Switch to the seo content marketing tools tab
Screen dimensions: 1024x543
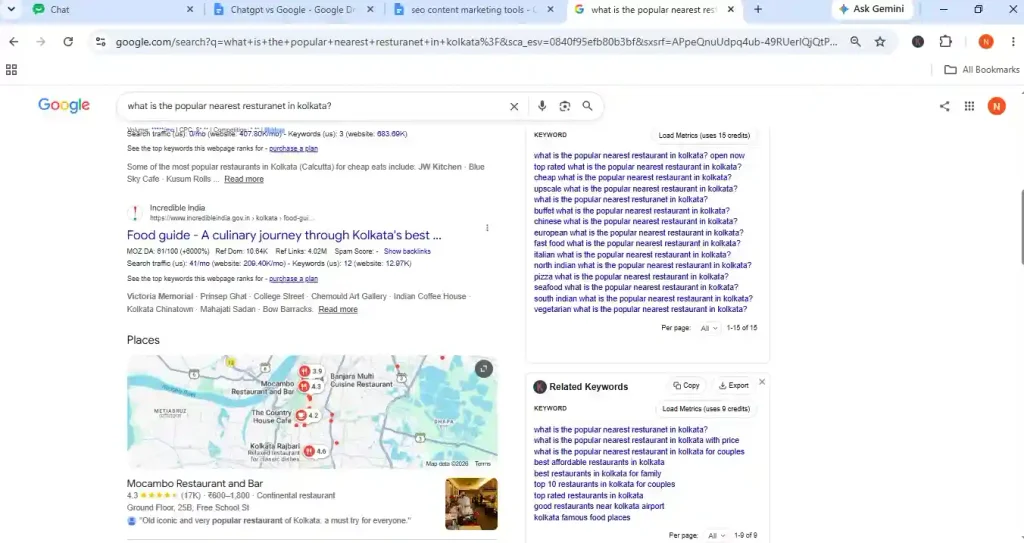coord(473,9)
